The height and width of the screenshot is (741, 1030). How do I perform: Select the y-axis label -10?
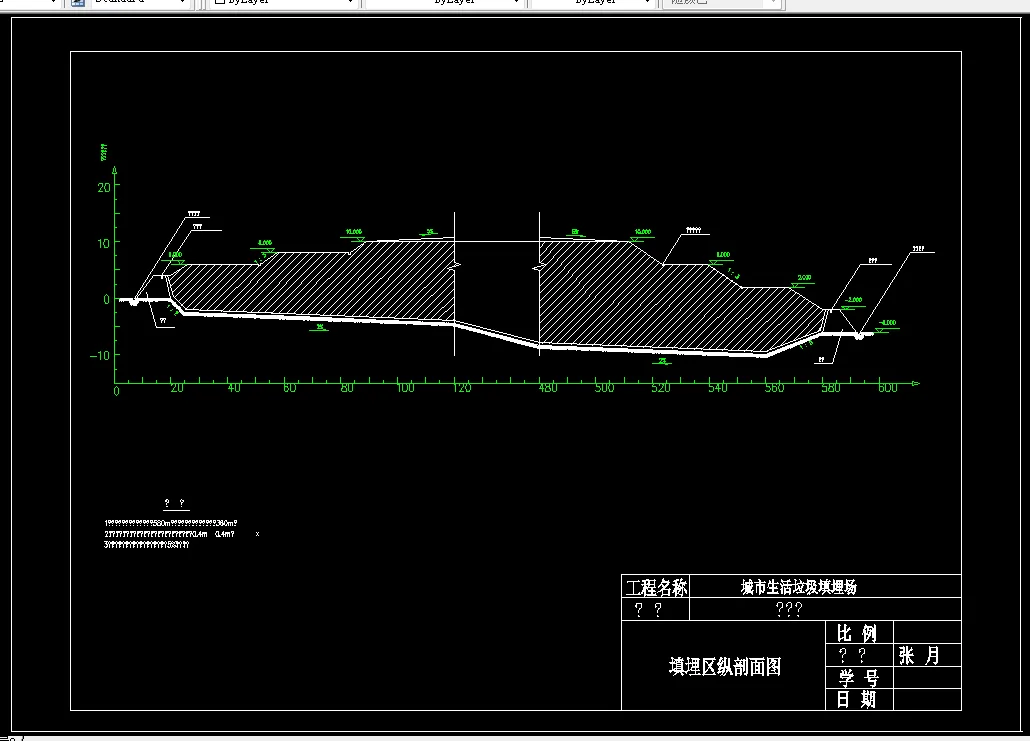coord(100,355)
